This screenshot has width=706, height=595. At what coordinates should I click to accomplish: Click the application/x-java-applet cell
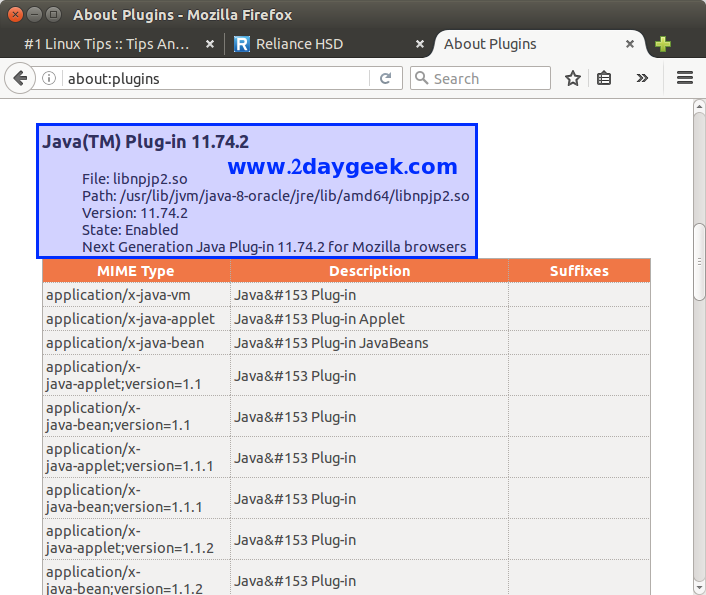pyautogui.click(x=136, y=319)
